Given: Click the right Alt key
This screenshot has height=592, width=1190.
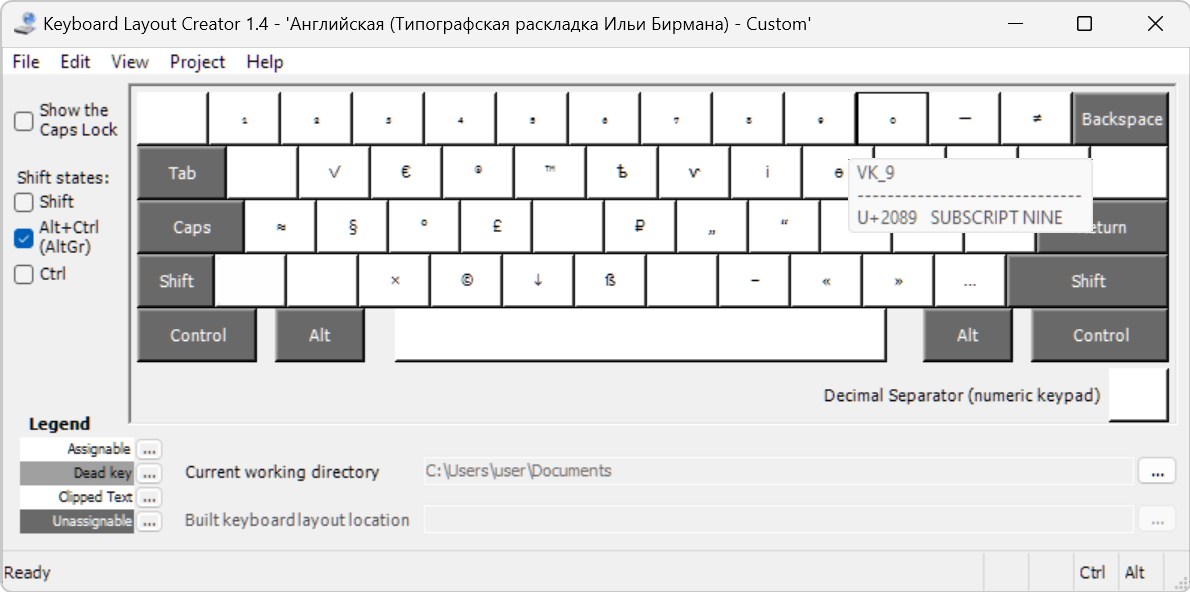Looking at the screenshot, I should coord(968,335).
